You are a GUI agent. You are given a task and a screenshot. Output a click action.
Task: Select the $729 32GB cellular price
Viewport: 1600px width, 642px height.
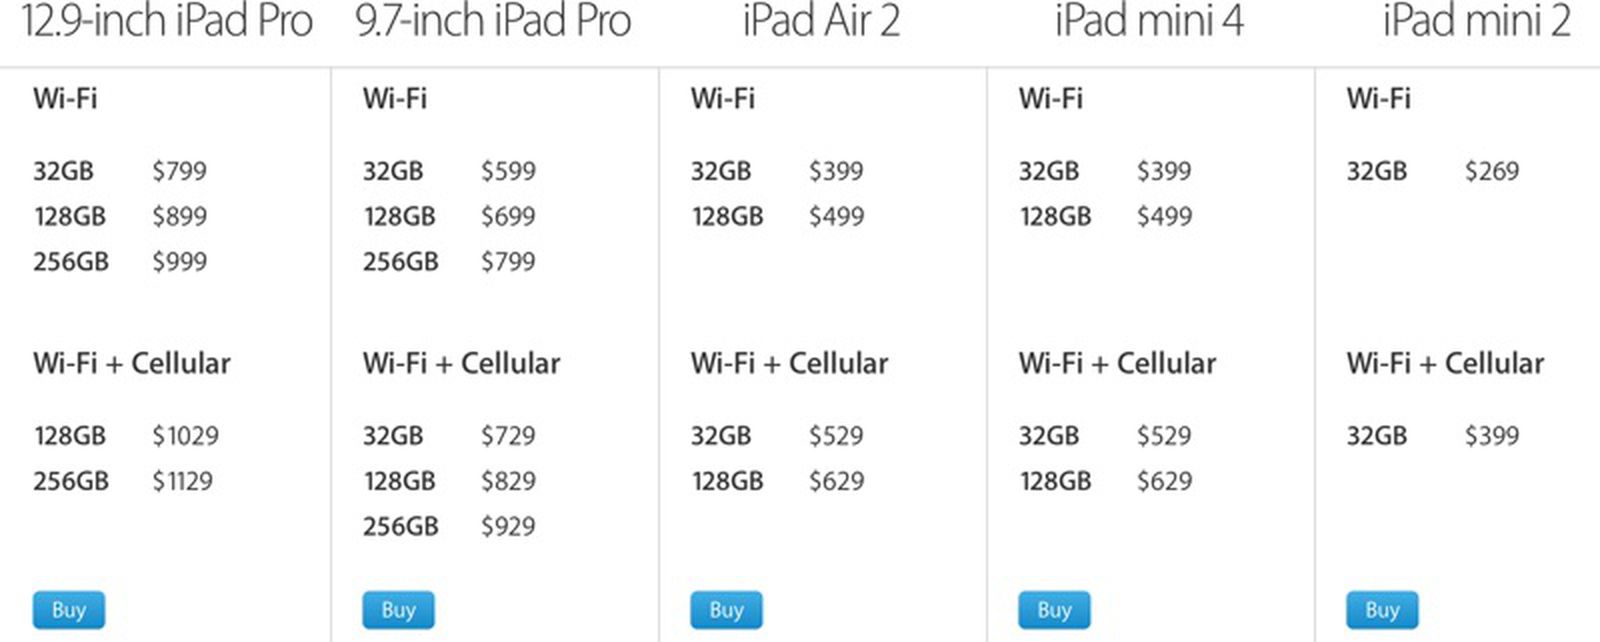(508, 436)
